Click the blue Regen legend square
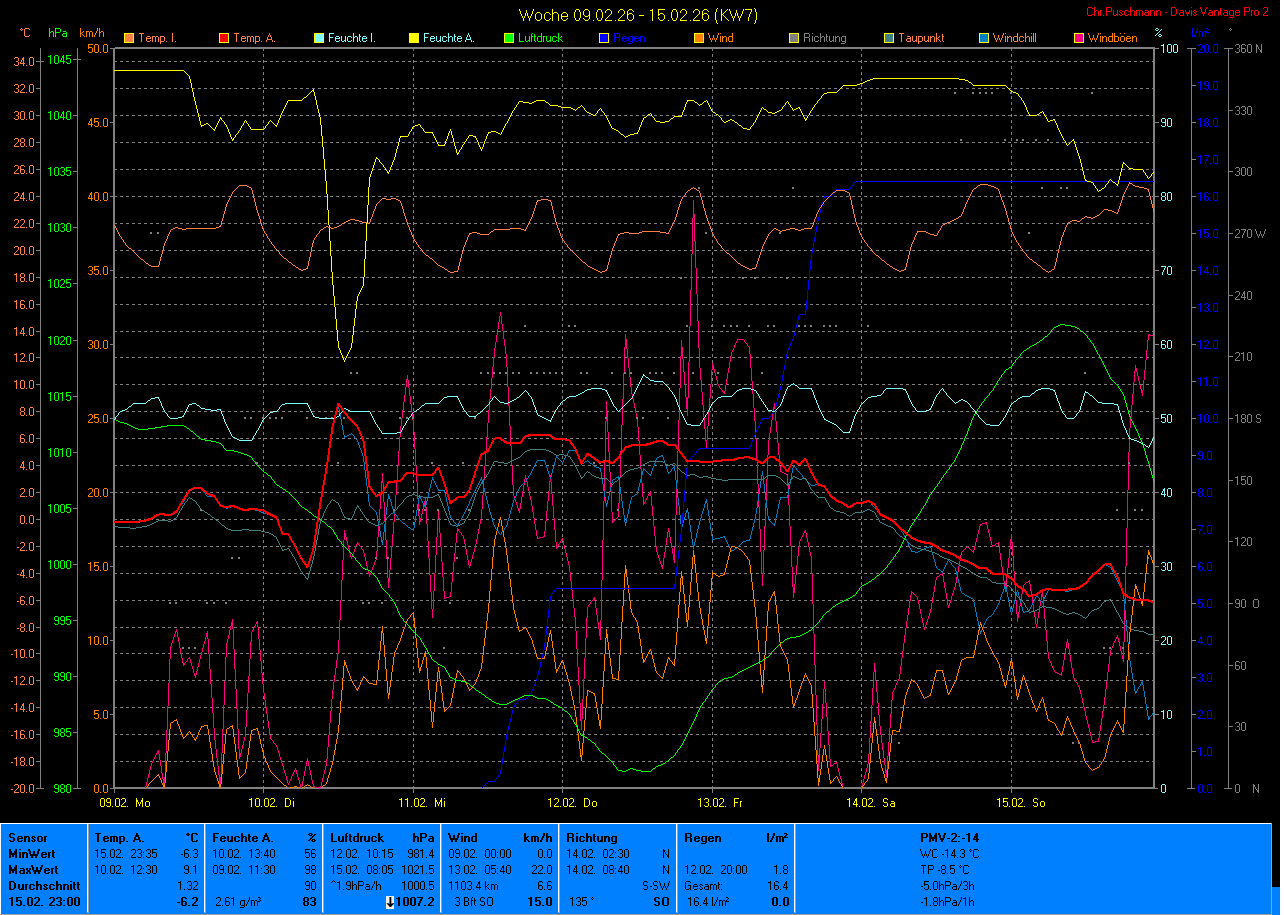The height and width of the screenshot is (915, 1284). point(603,38)
